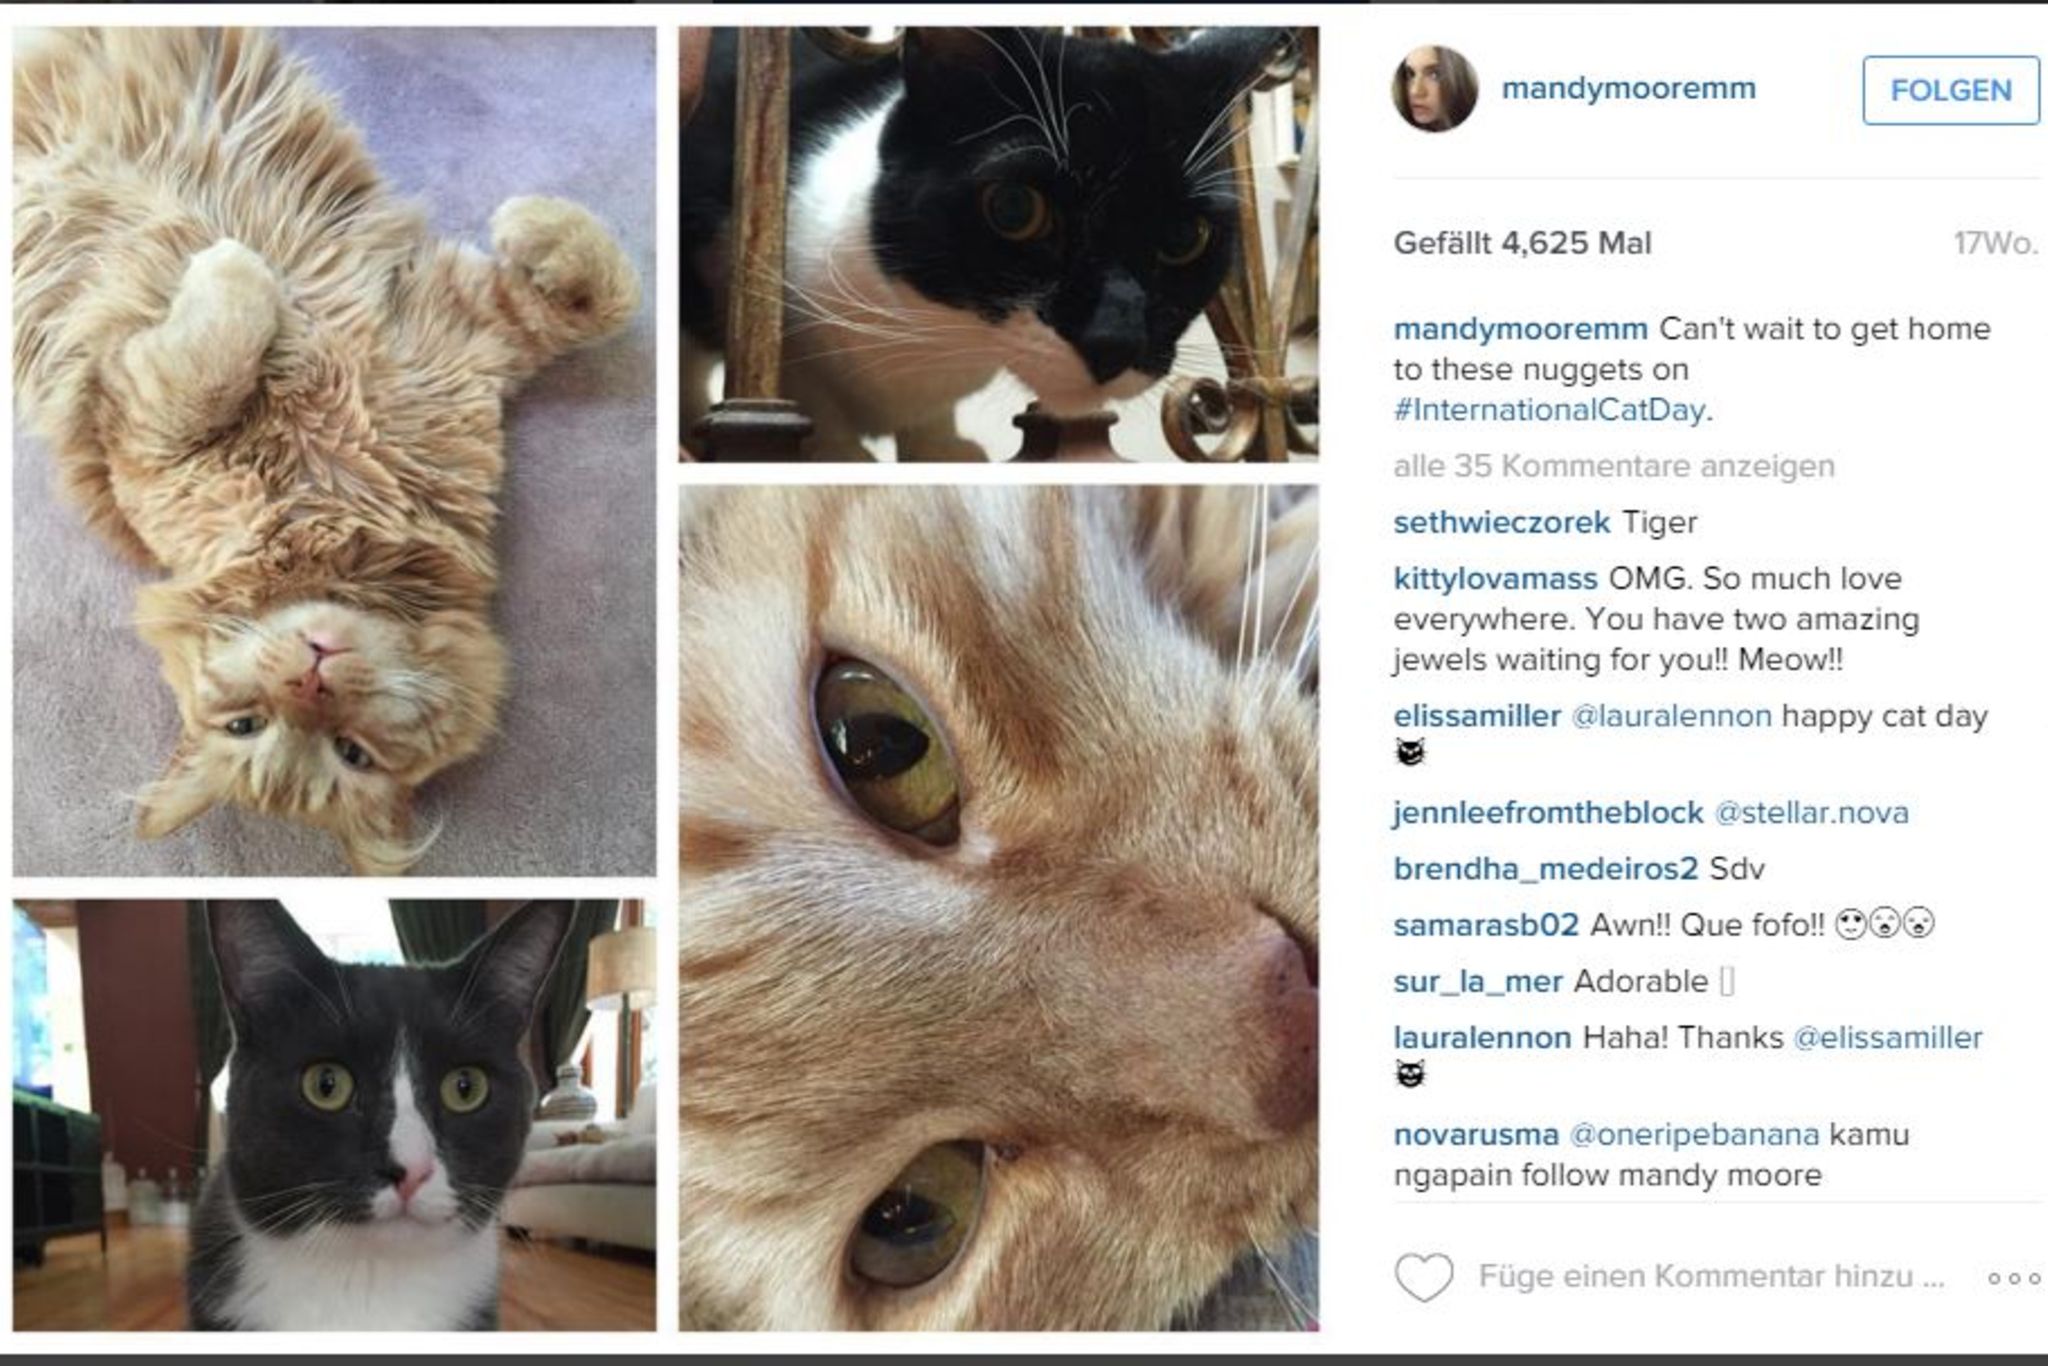2048x1366 pixels.
Task: Select the orange cat eye close-up photo
Action: coord(998,908)
